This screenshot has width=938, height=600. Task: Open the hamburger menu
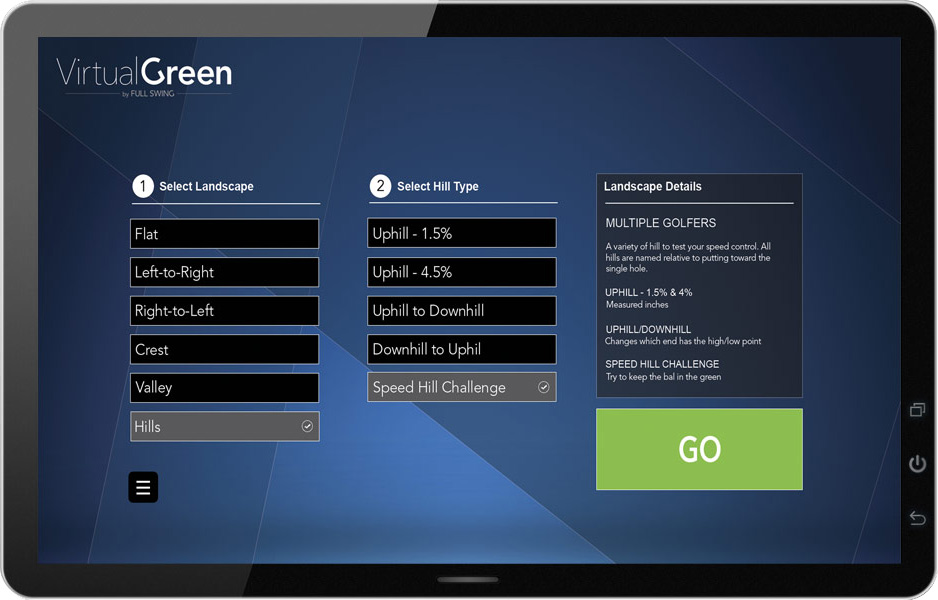coord(143,487)
